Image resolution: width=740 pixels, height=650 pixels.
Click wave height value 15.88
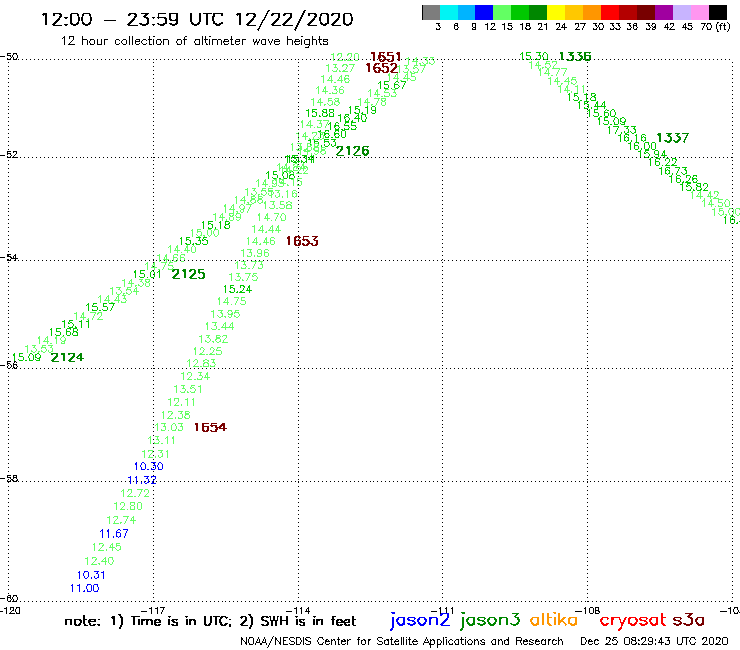point(320,113)
